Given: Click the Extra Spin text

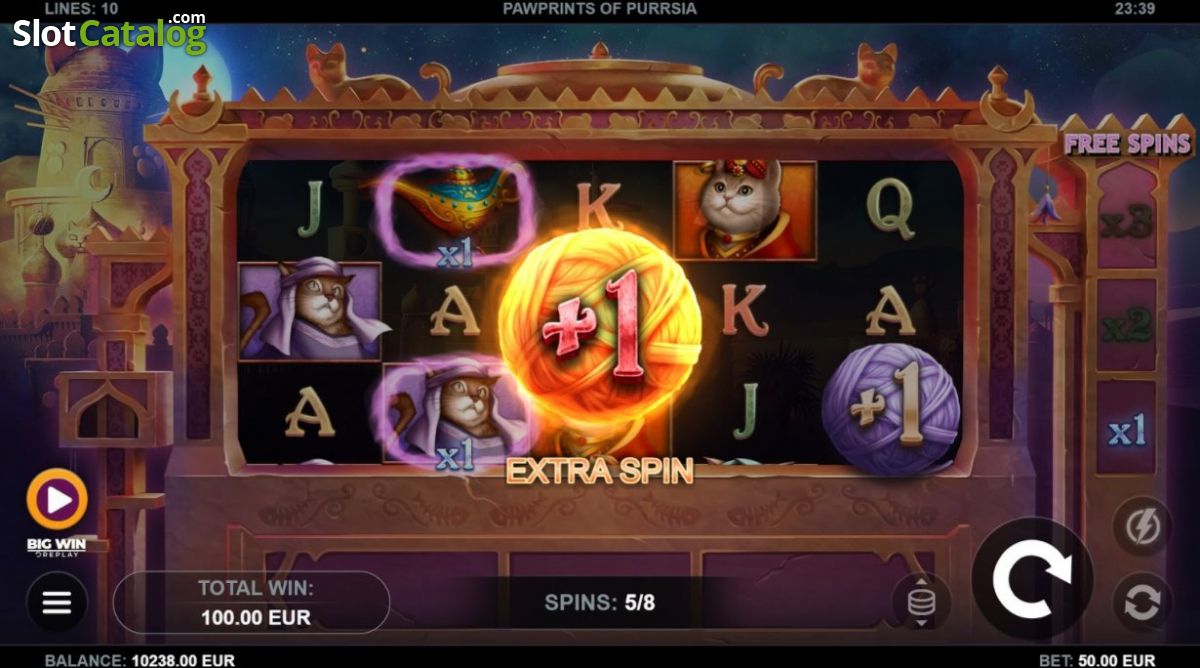Looking at the screenshot, I should (600, 471).
